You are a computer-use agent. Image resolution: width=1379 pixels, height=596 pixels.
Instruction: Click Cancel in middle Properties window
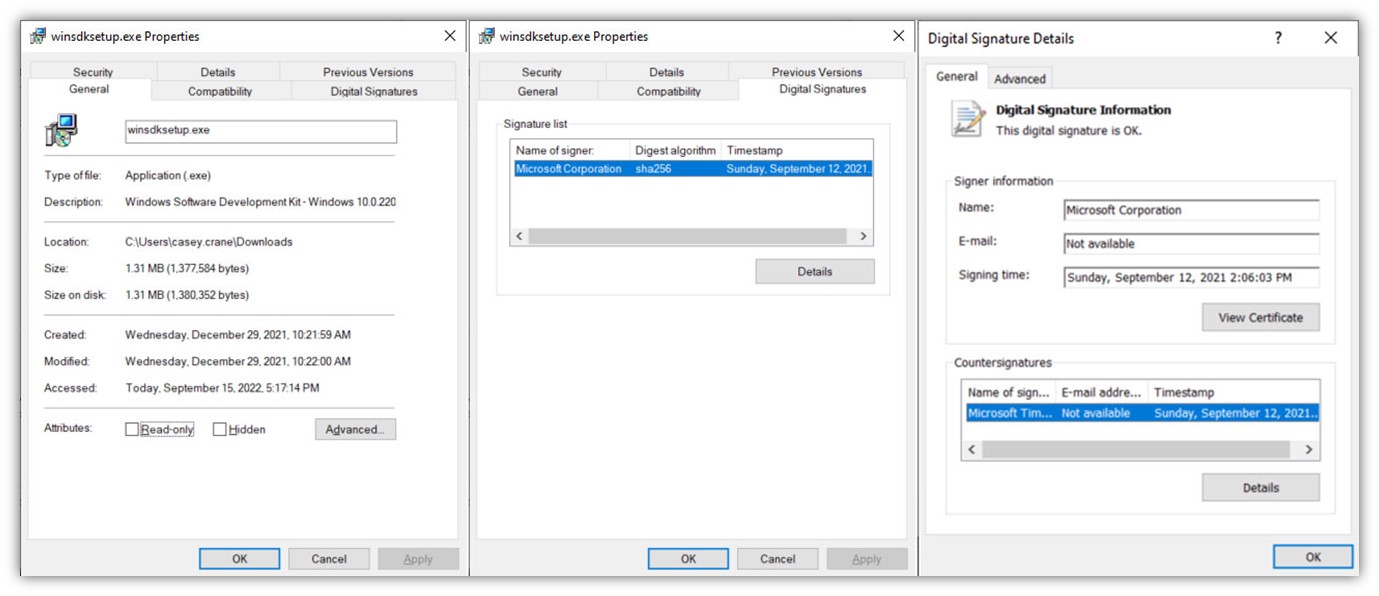778,559
